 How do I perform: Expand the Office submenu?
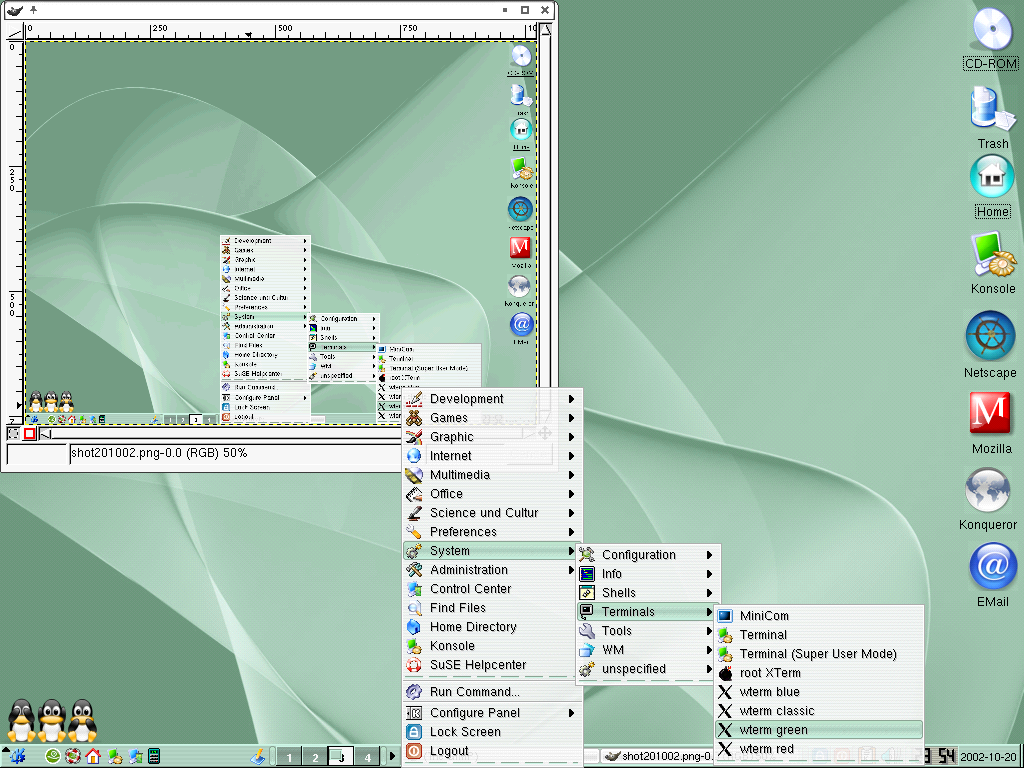(x=492, y=494)
